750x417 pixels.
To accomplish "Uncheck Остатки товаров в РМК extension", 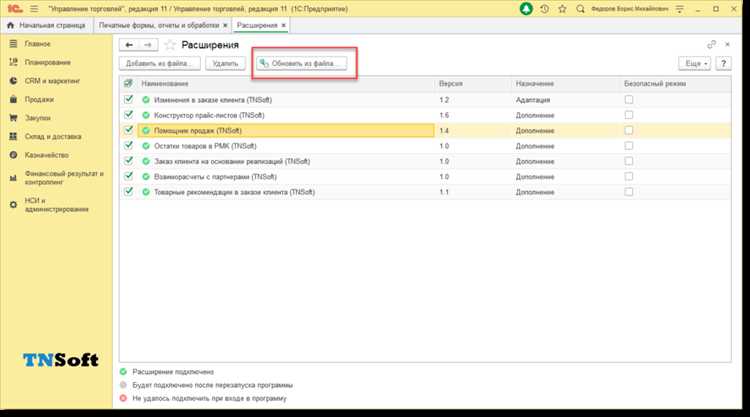I will click(x=128, y=145).
